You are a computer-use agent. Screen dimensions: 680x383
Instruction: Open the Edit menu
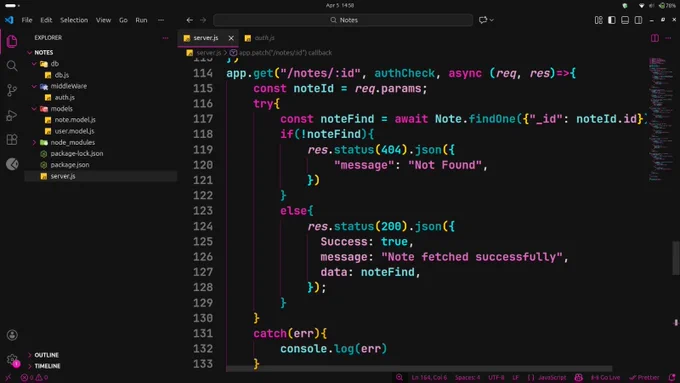[x=46, y=20]
